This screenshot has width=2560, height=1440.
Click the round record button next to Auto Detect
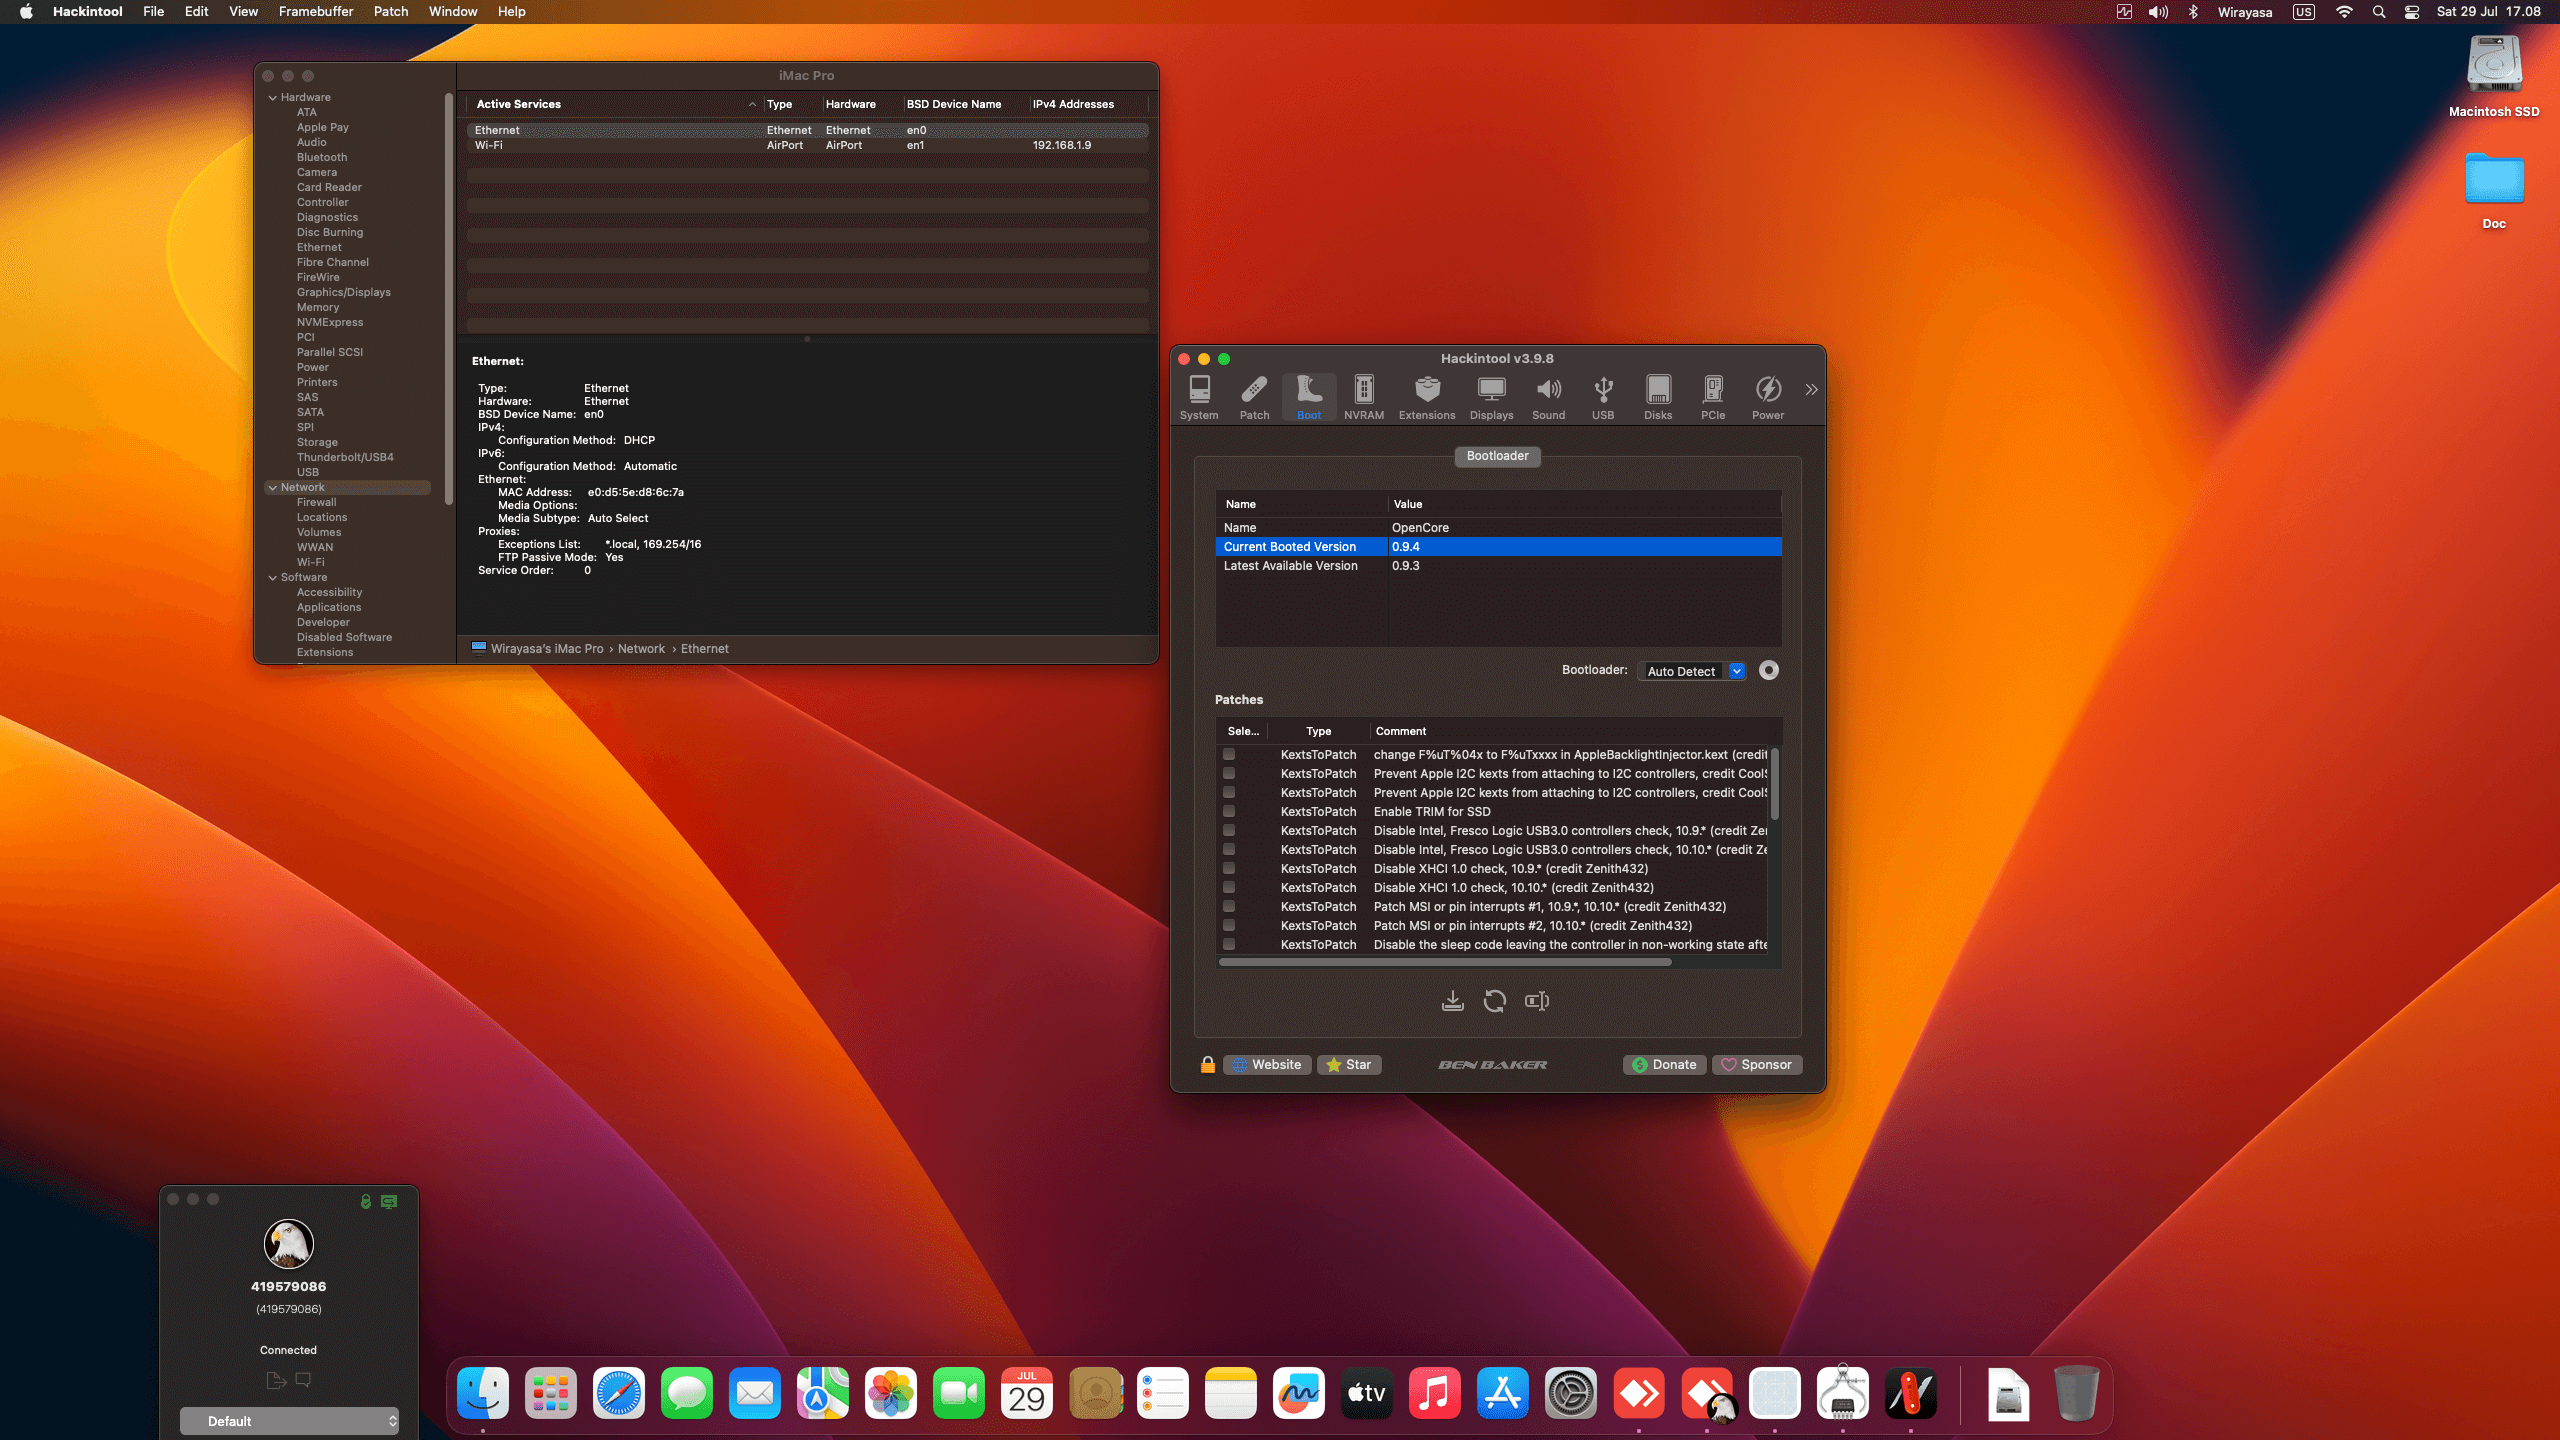[x=1769, y=671]
